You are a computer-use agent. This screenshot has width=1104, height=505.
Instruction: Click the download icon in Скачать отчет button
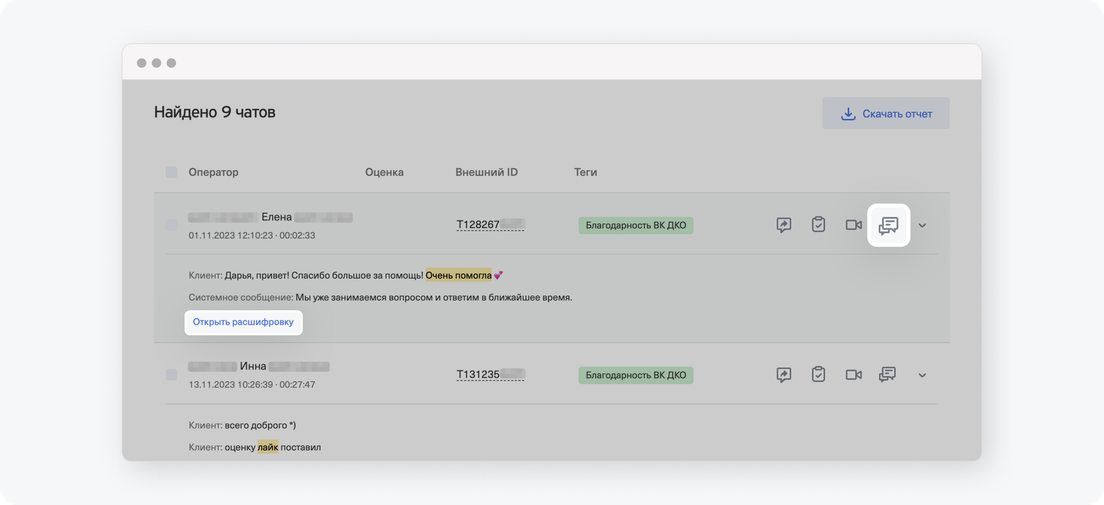(848, 113)
